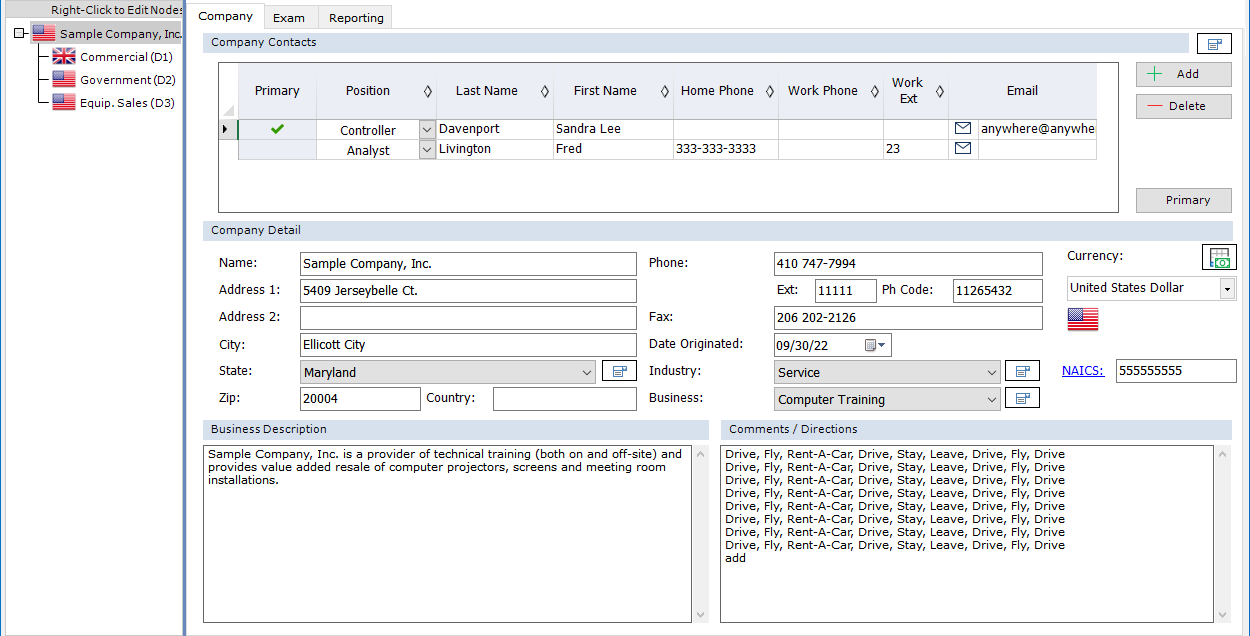Screen dimensions: 1250x636
Task: Open the United States Dollar currency dropdown
Action: [x=1227, y=288]
